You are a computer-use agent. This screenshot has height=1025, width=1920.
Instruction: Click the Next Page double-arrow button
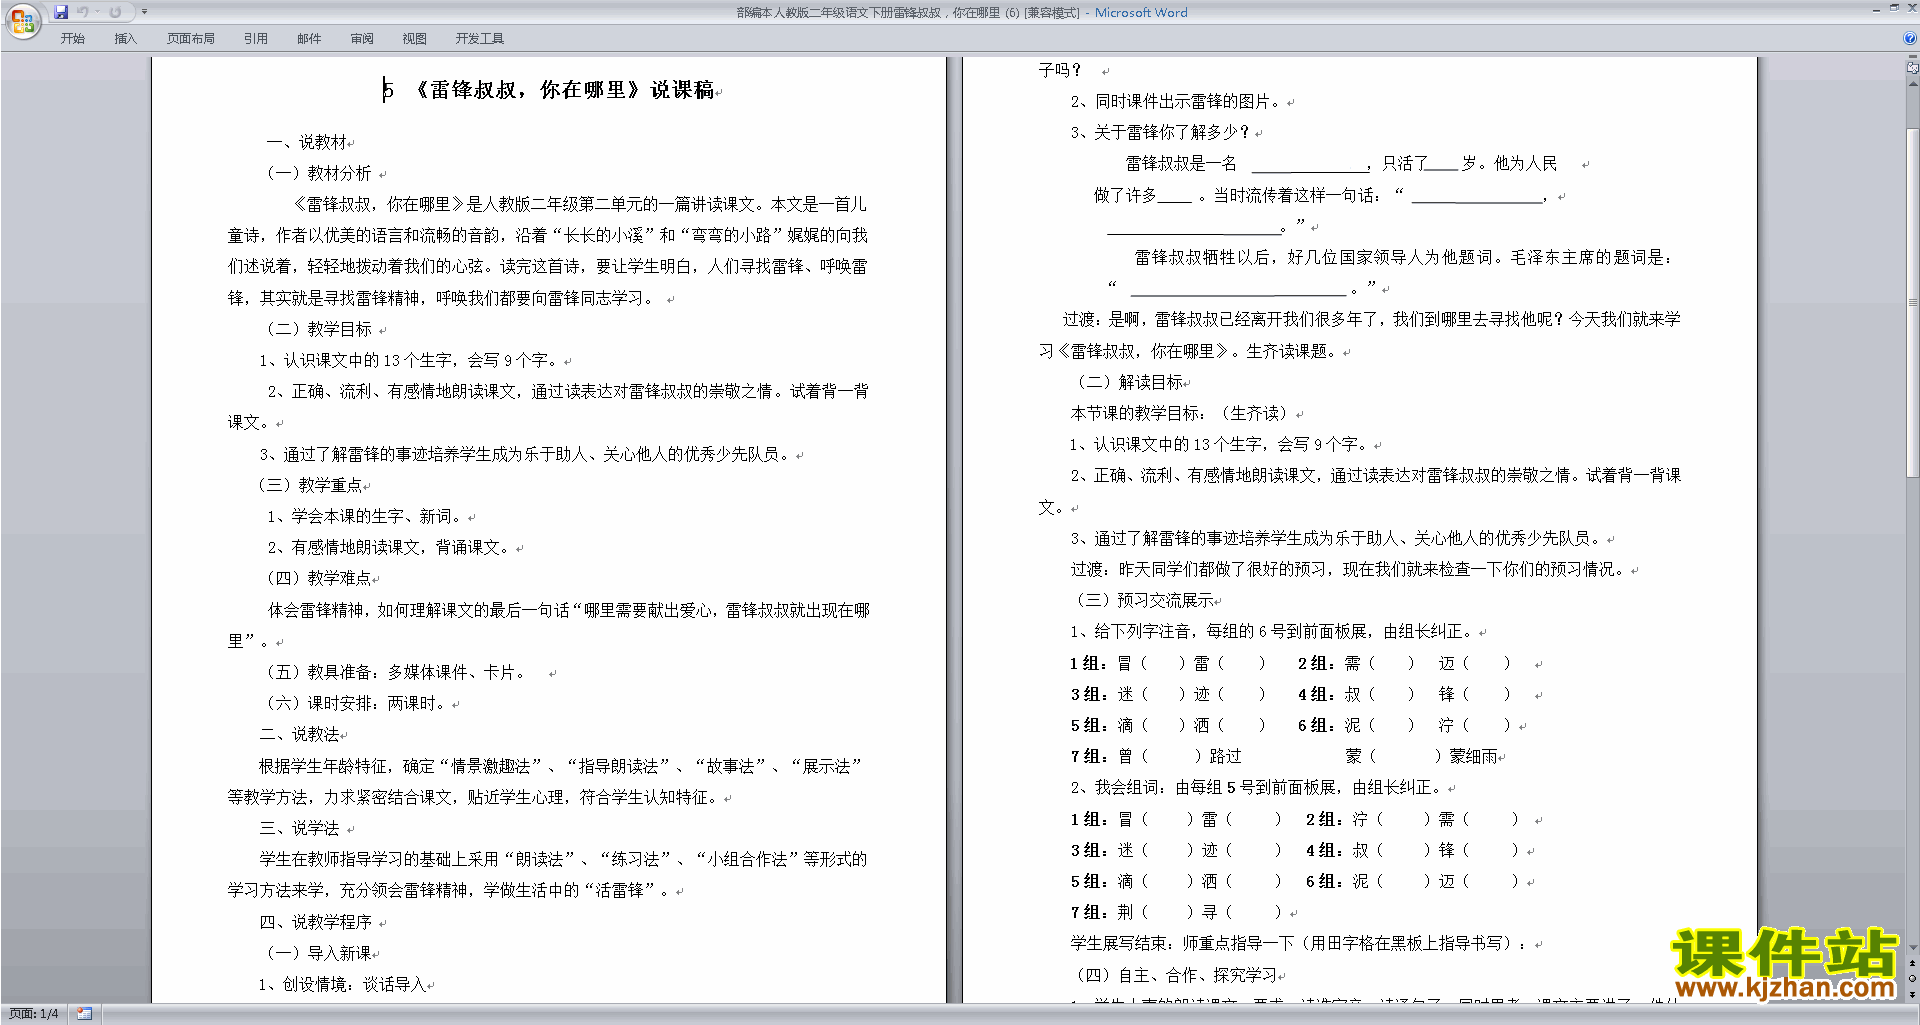point(1913,994)
